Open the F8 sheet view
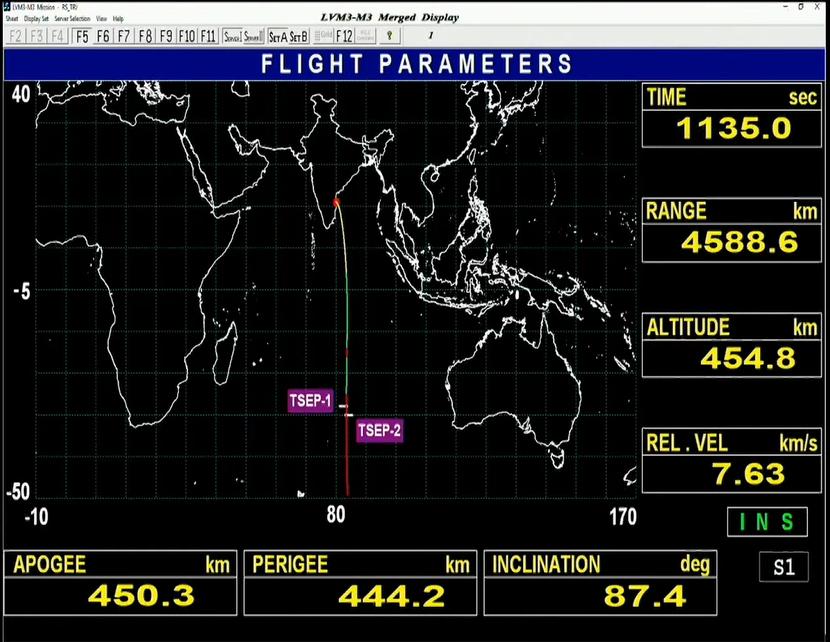The width and height of the screenshot is (830, 642). click(x=145, y=36)
